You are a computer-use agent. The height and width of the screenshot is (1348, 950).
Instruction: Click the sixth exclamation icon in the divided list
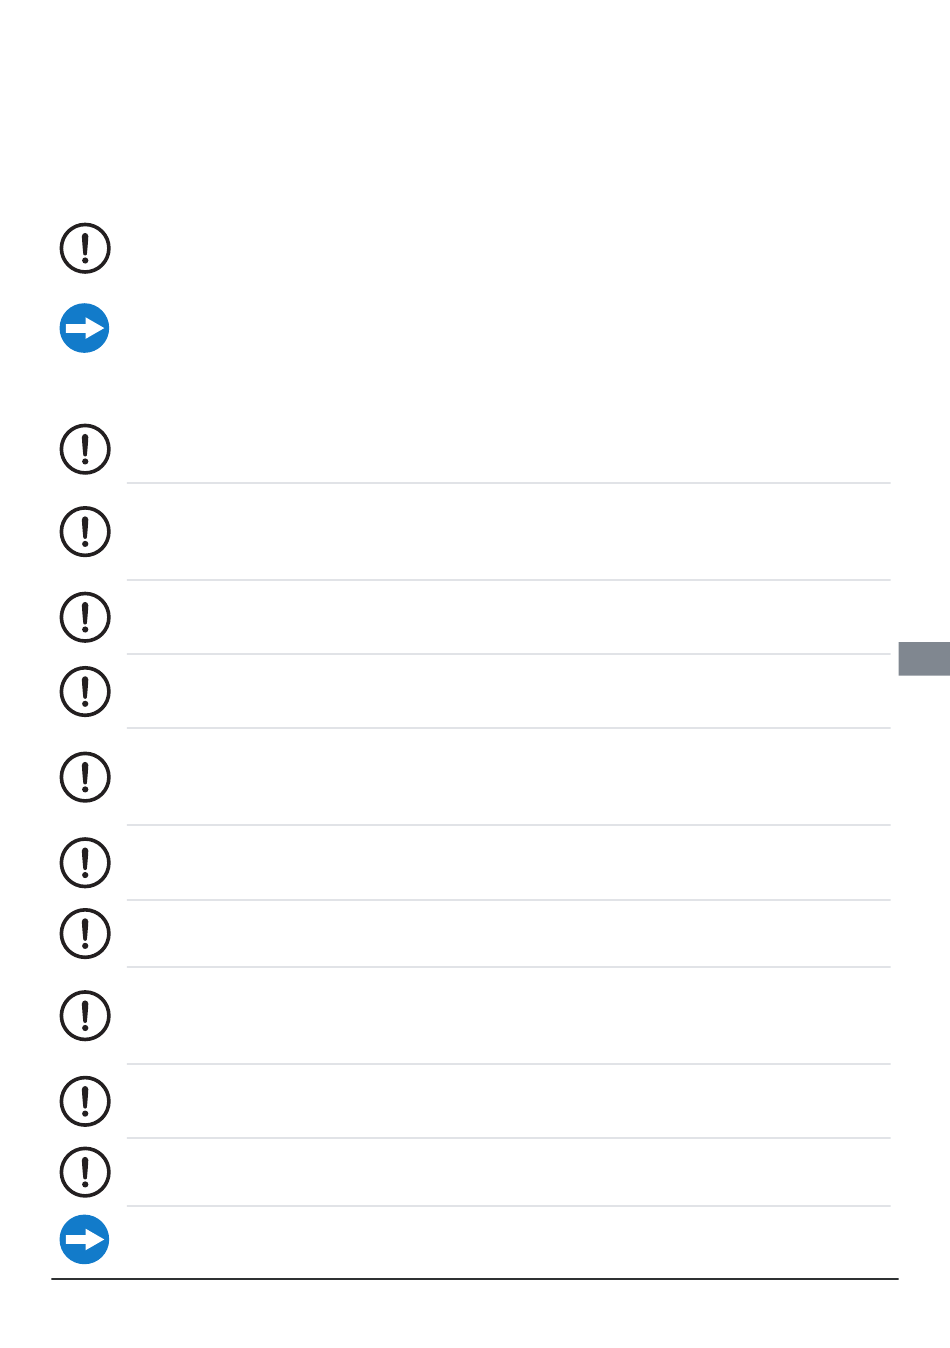[85, 862]
